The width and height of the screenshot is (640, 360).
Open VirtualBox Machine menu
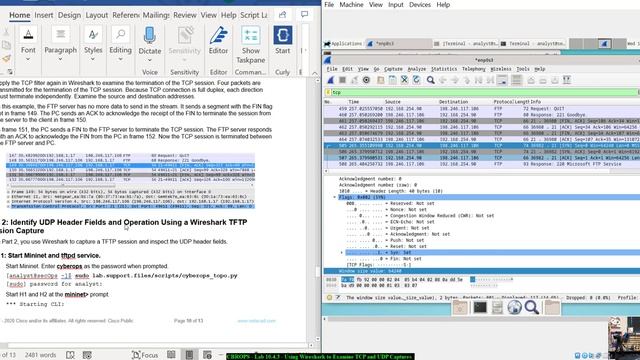pyautogui.click(x=351, y=5)
